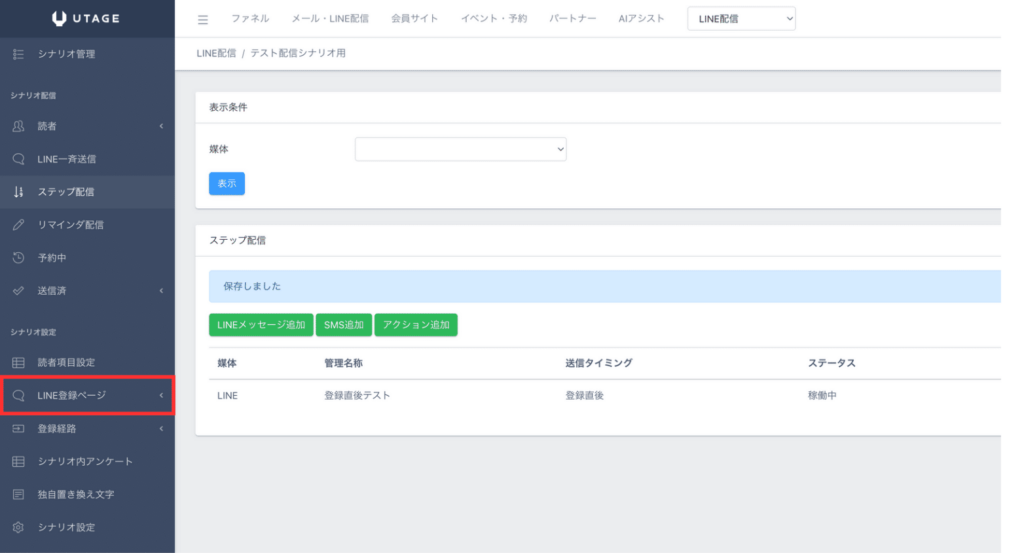
Task: Click the 管理名称 column header
Action: click(344, 363)
